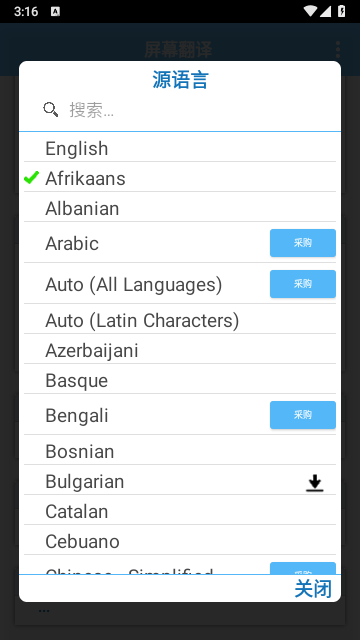Screen dimensions: 360x640
Task: Open the three-dot overflow menu
Action: [338, 49]
